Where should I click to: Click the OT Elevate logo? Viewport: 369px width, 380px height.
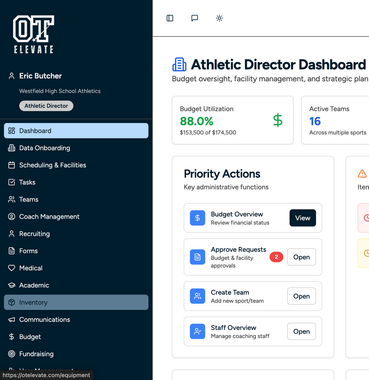coord(33,34)
